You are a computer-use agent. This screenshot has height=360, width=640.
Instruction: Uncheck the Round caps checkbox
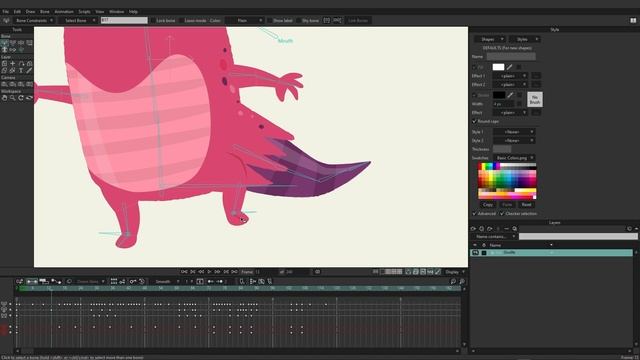coord(474,121)
